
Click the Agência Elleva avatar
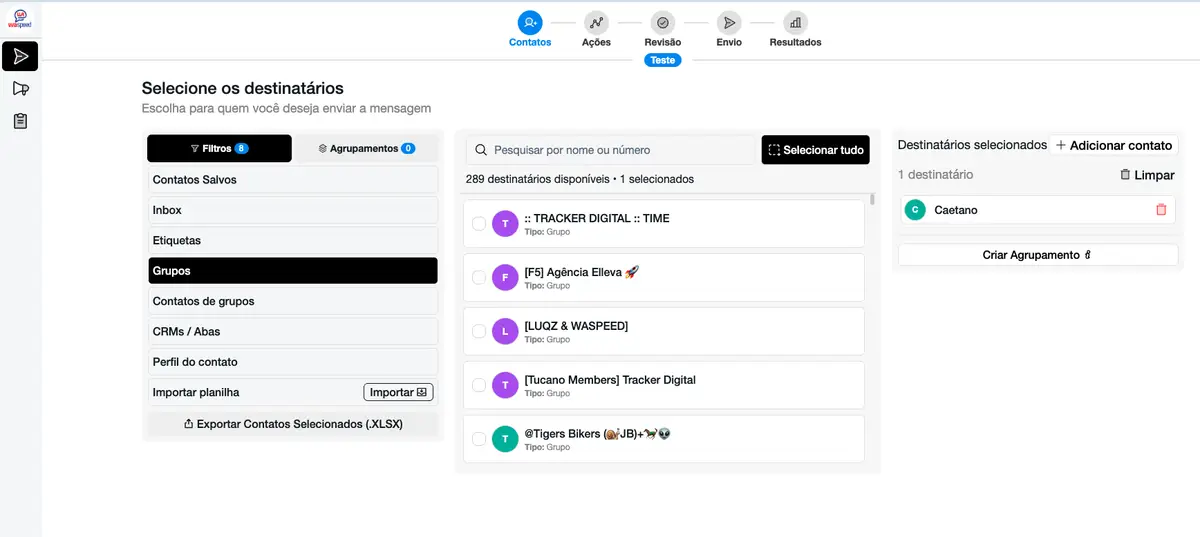505,277
